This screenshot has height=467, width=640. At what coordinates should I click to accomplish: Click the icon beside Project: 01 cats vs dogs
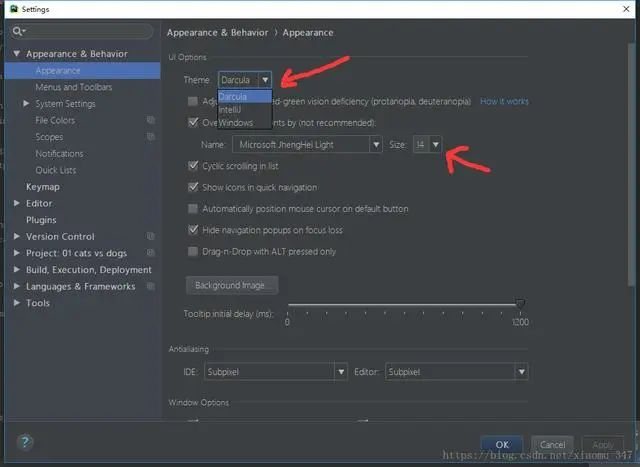[151, 253]
